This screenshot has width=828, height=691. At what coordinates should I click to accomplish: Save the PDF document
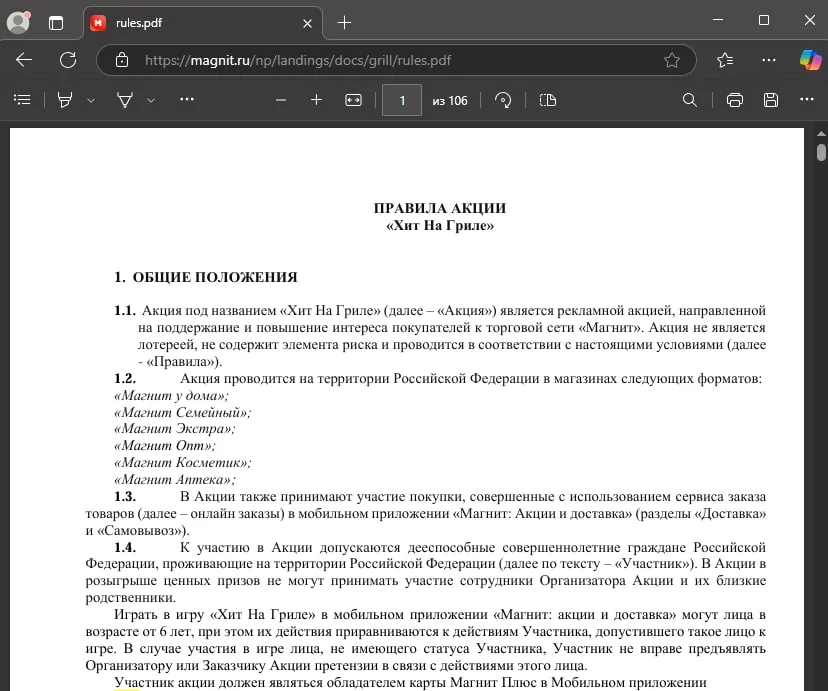click(x=771, y=100)
